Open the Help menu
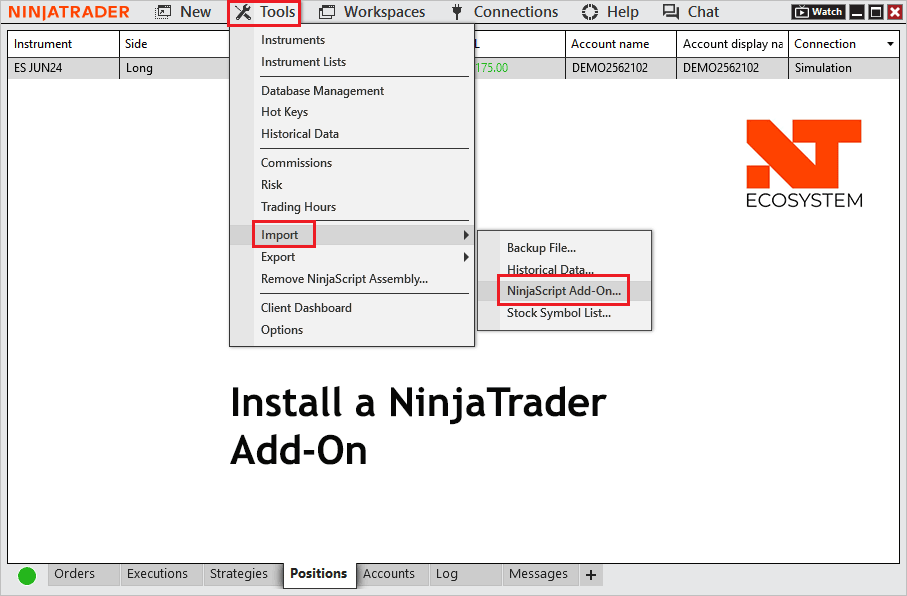Viewport: 907px width, 596px height. (x=622, y=12)
